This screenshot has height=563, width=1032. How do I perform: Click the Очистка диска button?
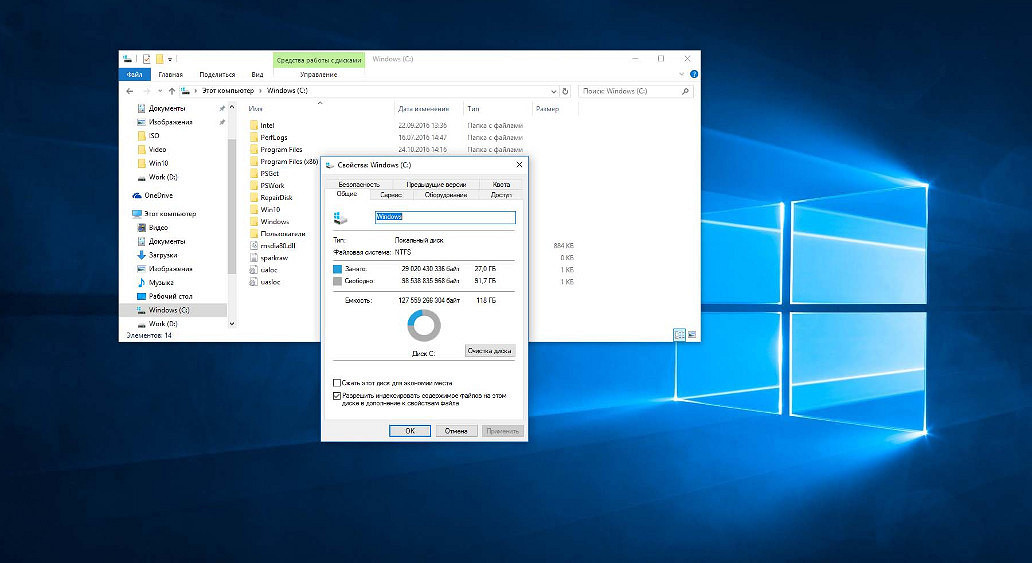click(x=490, y=351)
